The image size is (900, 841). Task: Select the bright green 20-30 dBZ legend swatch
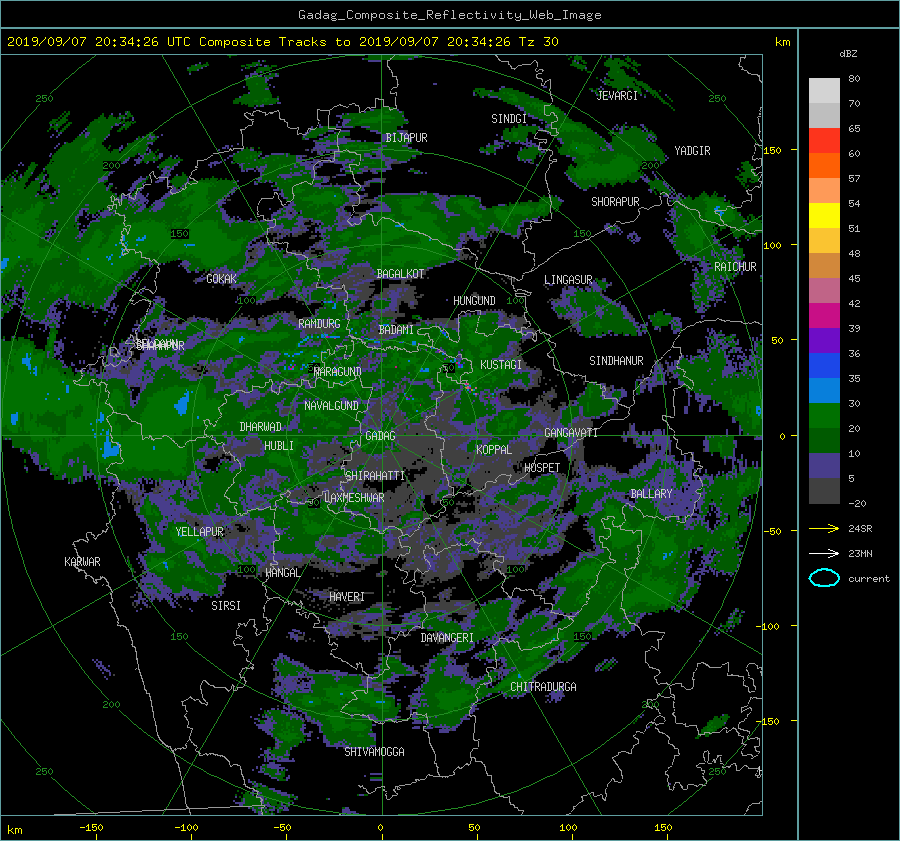(x=824, y=416)
